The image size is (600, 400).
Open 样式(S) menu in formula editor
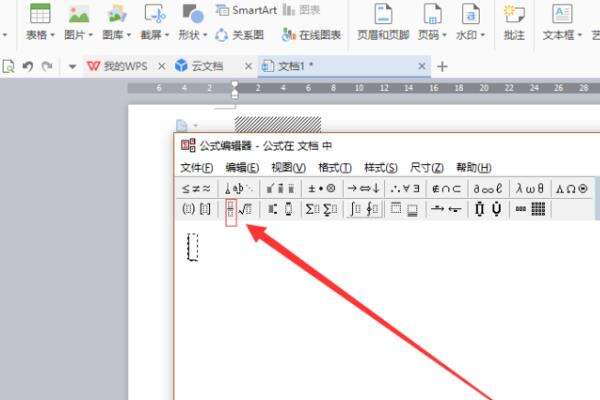tap(381, 168)
